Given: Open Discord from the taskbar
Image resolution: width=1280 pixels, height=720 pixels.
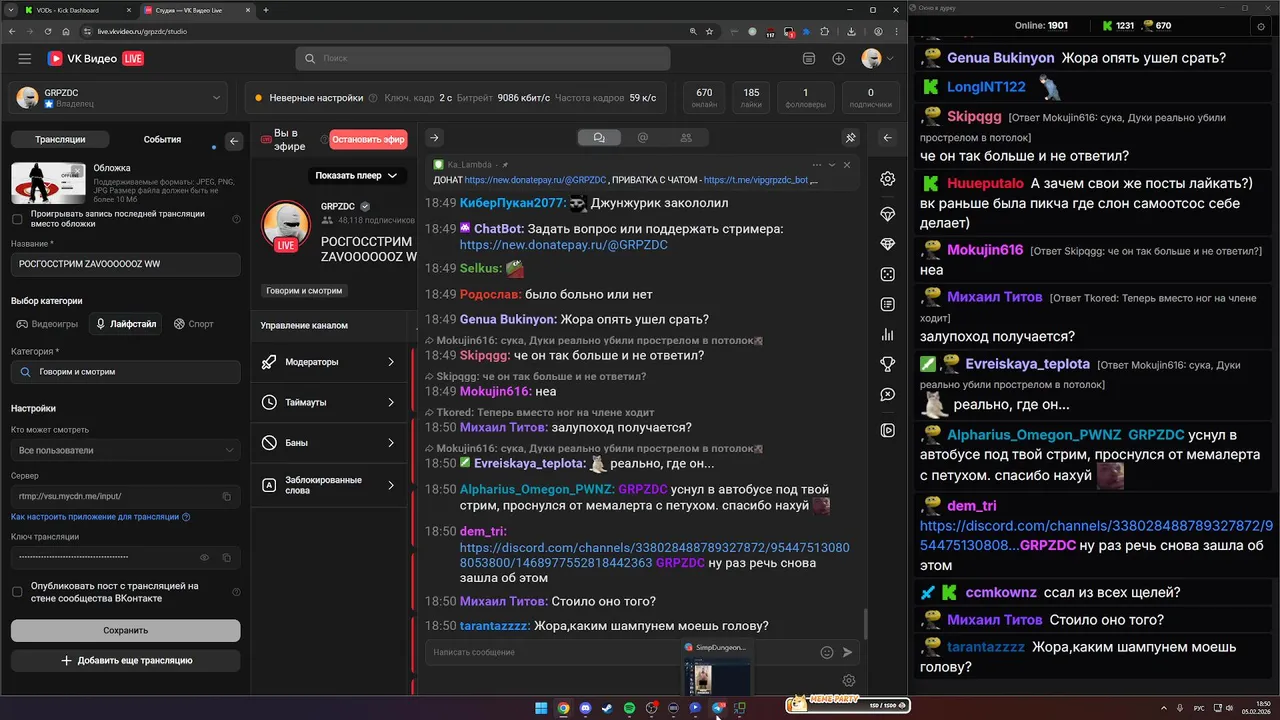Looking at the screenshot, I should pyautogui.click(x=585, y=708).
